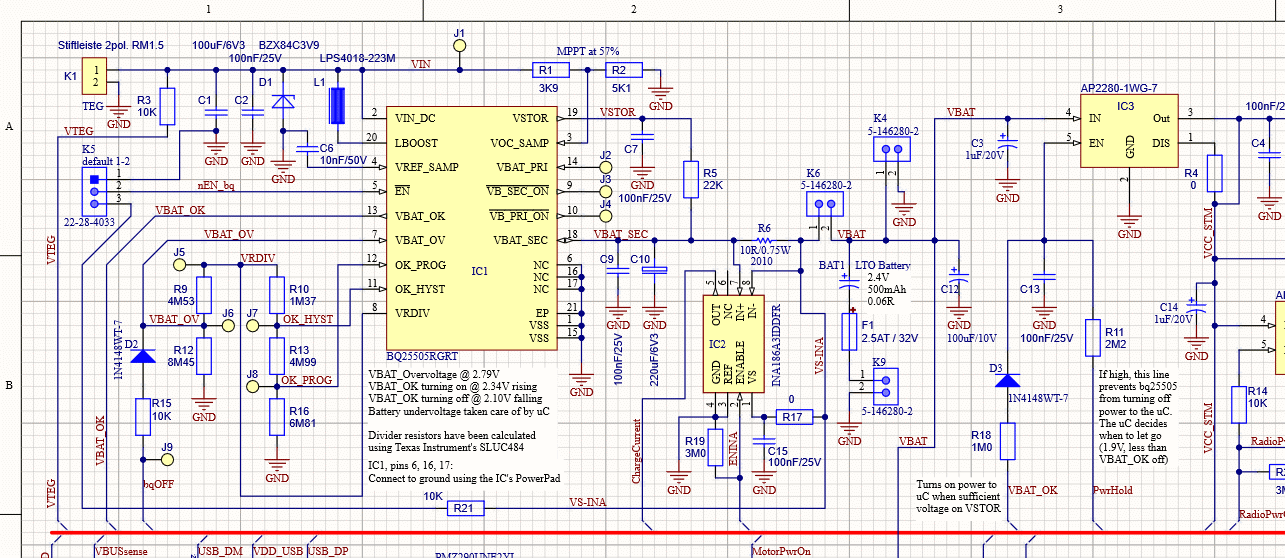Click the 'nEN_bq' net label
1285x558 pixels.
coord(216,186)
